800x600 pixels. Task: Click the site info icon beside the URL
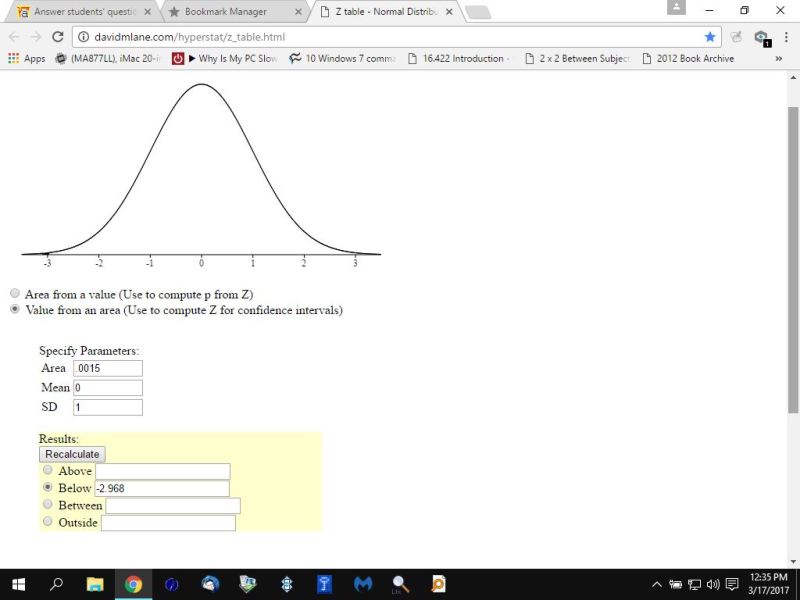(83, 37)
